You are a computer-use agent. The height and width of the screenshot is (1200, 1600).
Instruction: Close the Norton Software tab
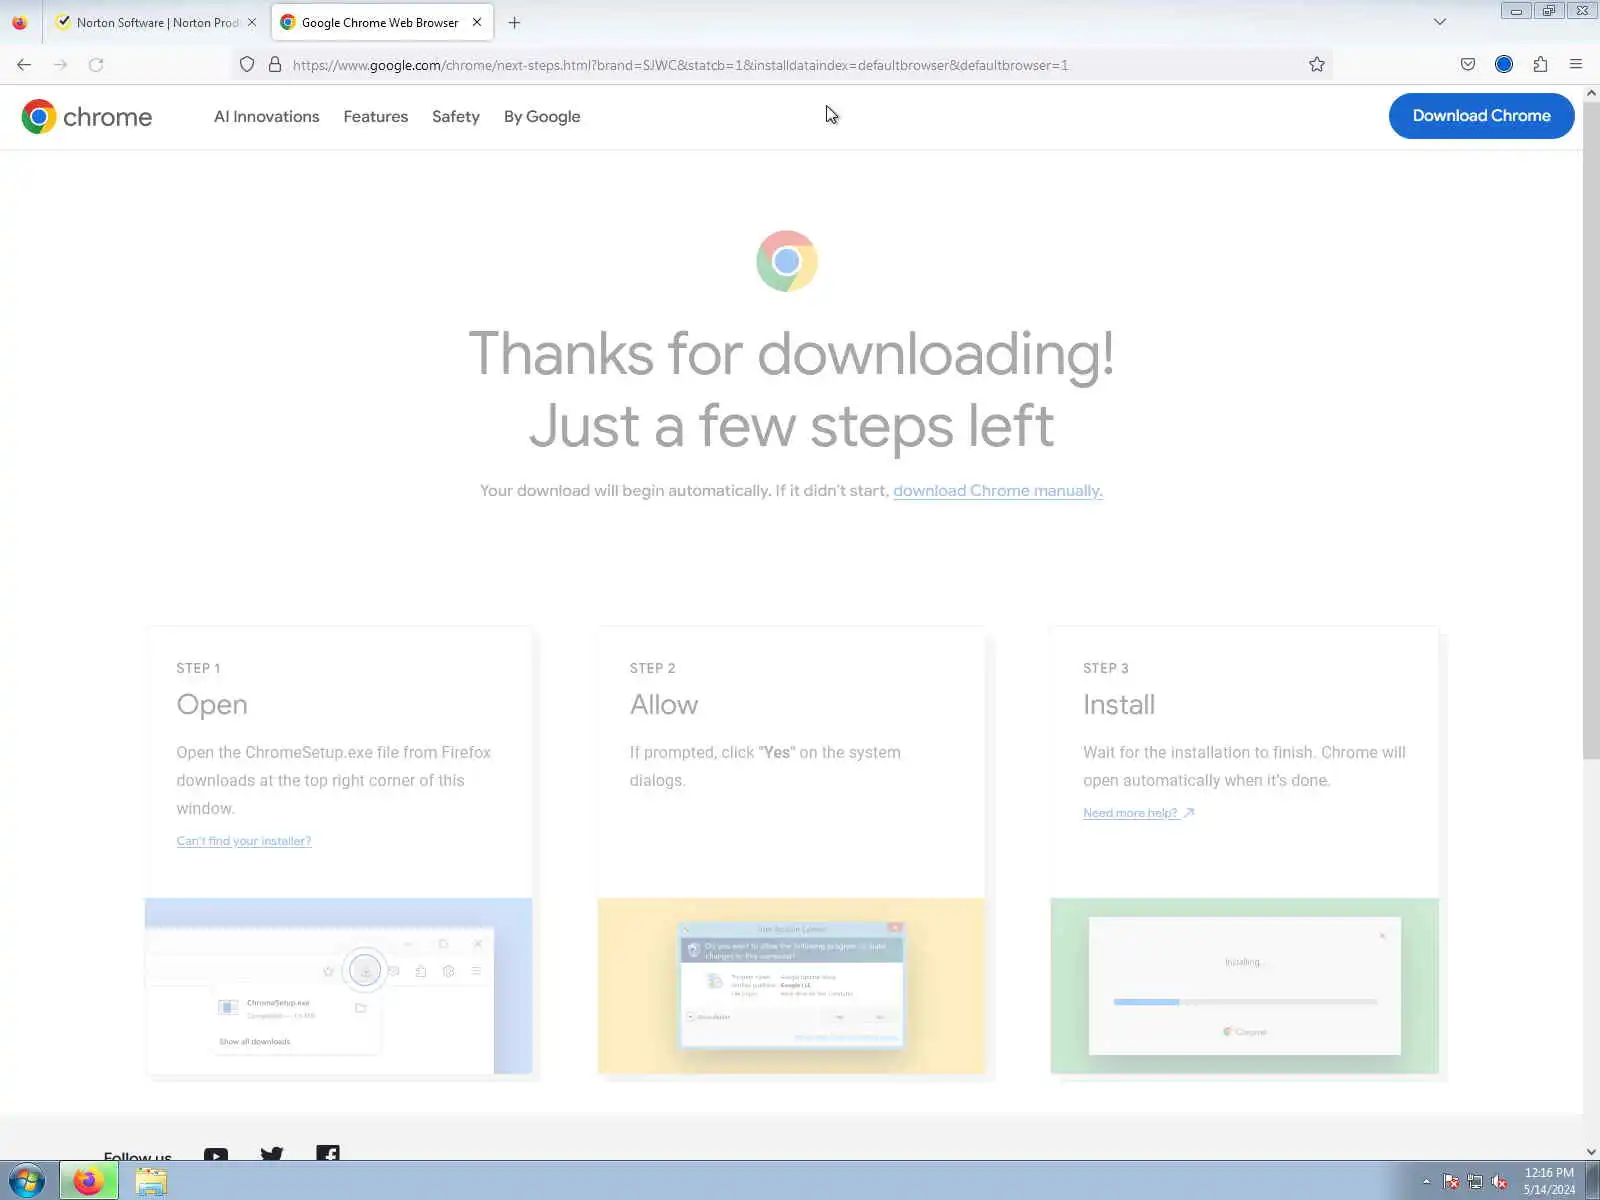coord(252,22)
